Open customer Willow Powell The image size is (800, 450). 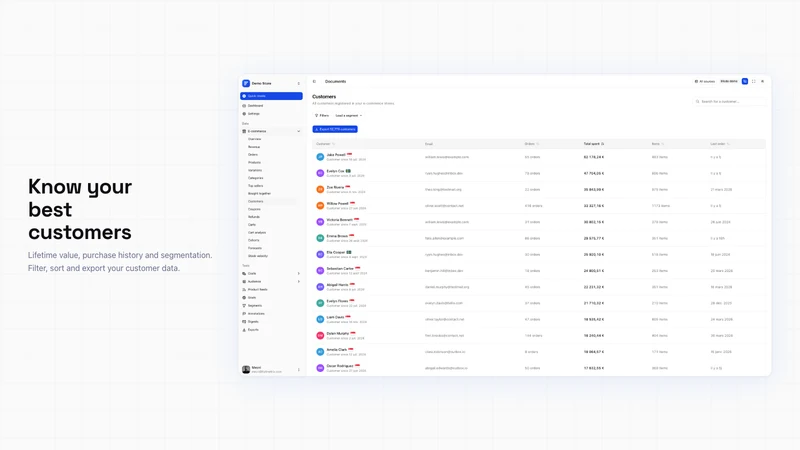[x=337, y=204]
